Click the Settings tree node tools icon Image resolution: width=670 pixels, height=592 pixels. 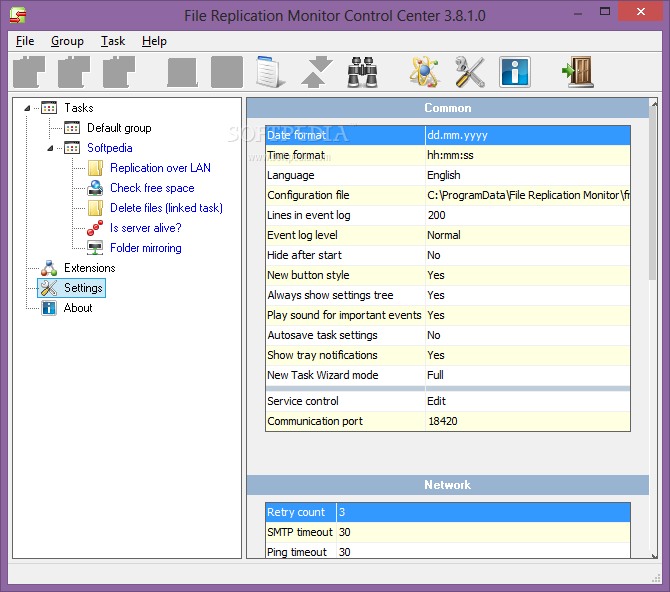tap(49, 288)
